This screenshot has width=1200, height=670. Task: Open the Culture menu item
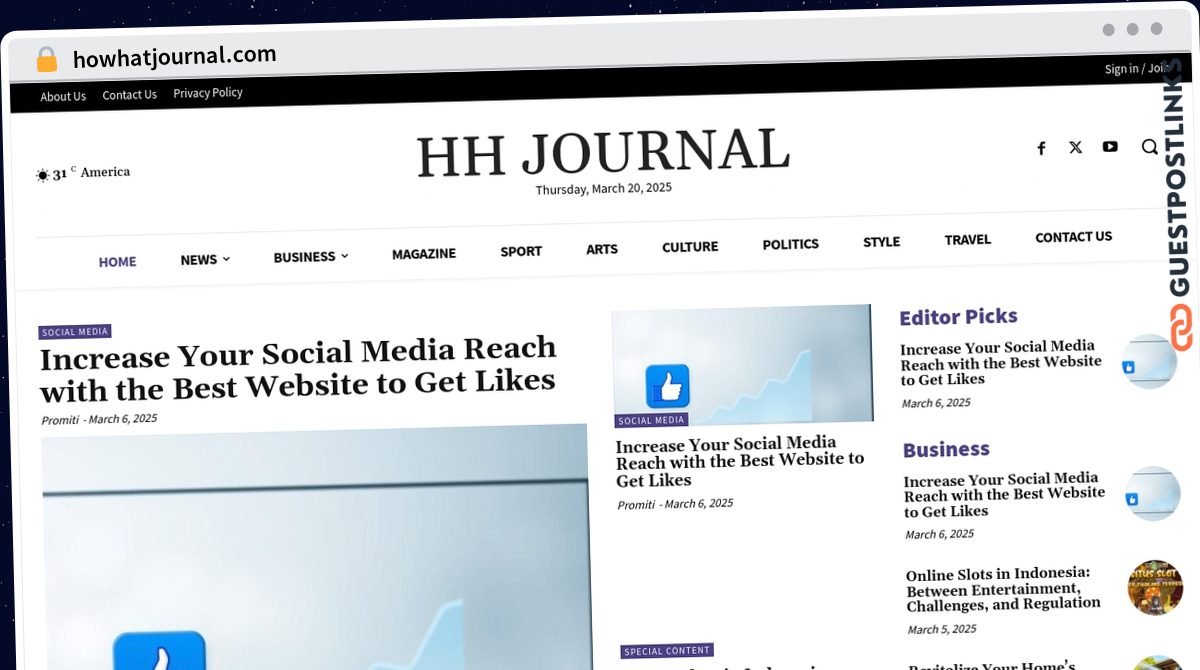pos(690,247)
